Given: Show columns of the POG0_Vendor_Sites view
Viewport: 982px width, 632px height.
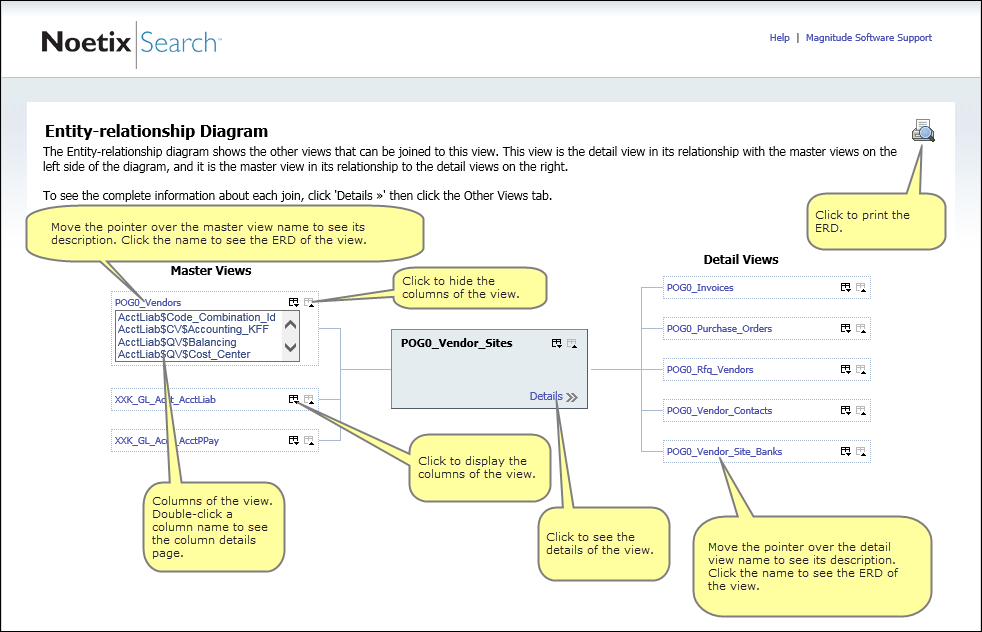Looking at the screenshot, I should click(x=556, y=343).
